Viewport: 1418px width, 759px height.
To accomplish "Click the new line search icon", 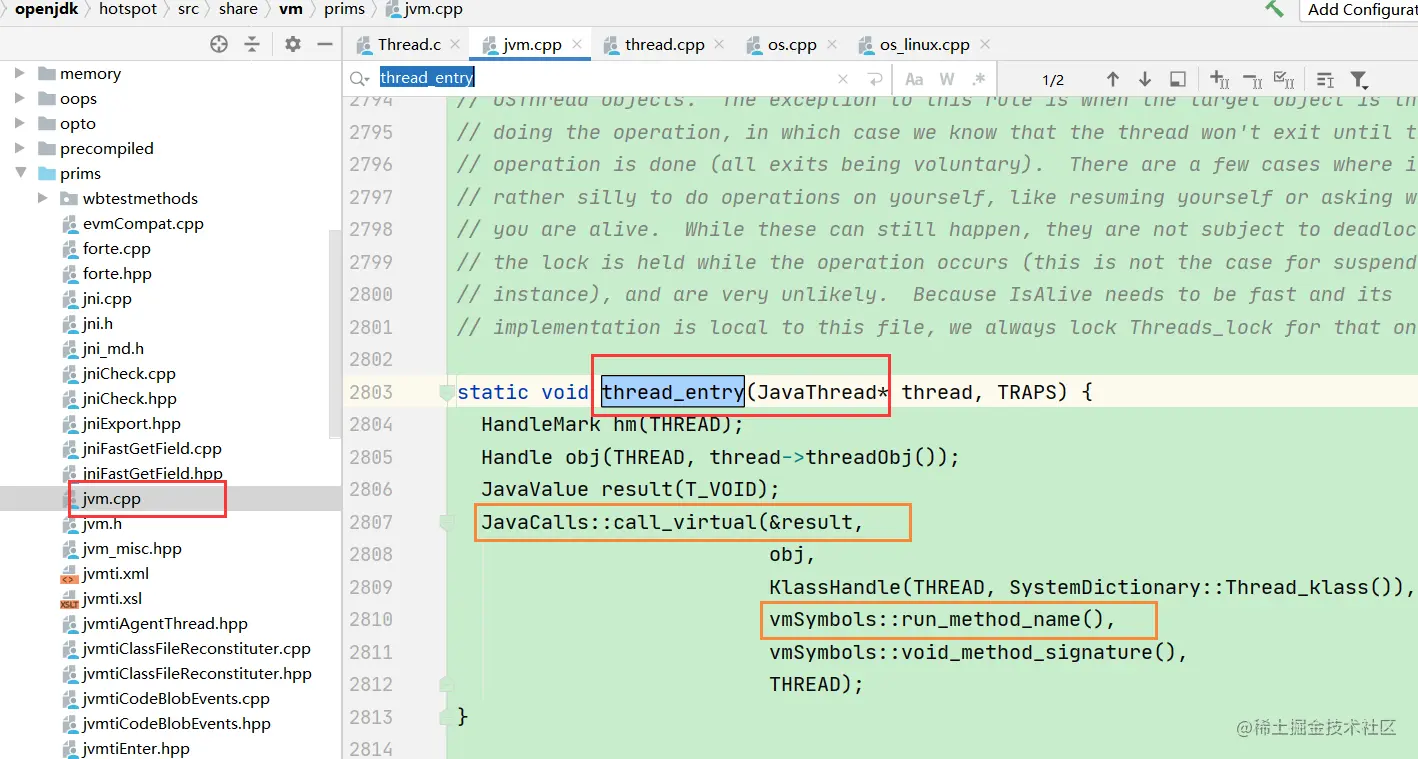I will point(875,79).
